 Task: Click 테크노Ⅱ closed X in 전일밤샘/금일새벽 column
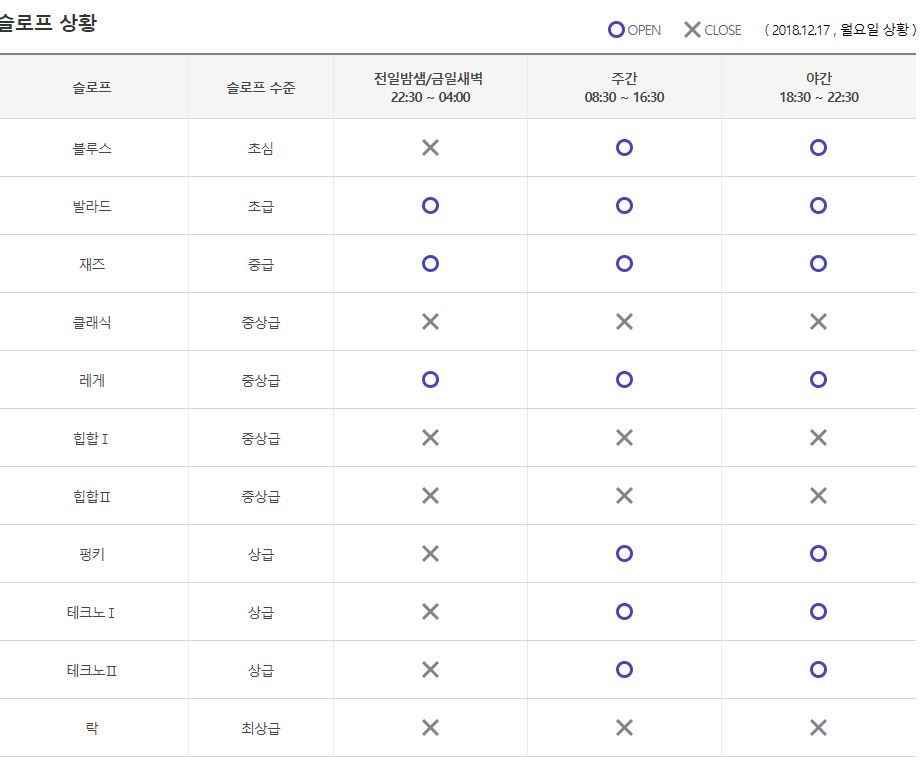[430, 670]
